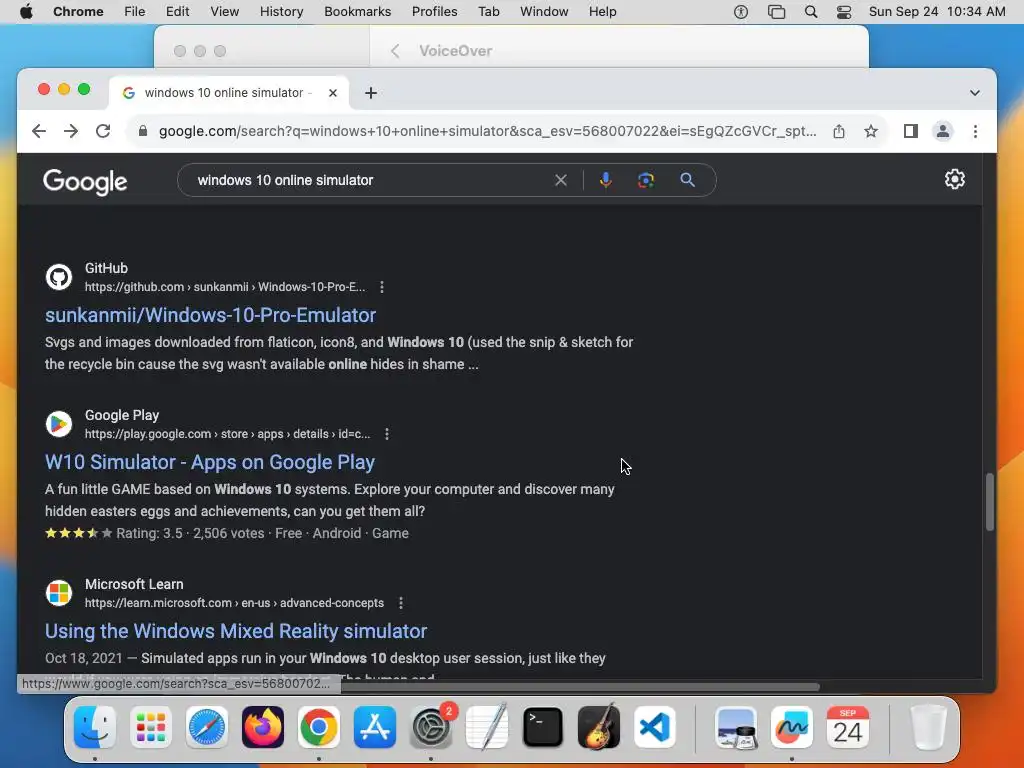Launch Safari from the Dock
Viewport: 1024px width, 768px height.
[x=207, y=727]
